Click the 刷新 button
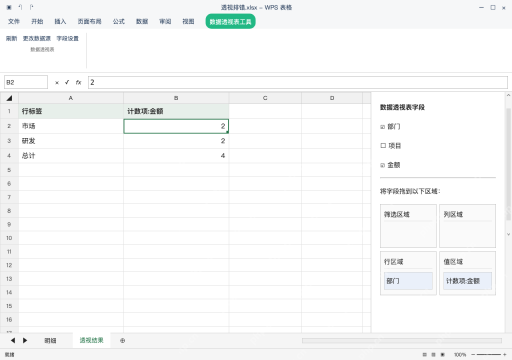 point(11,38)
